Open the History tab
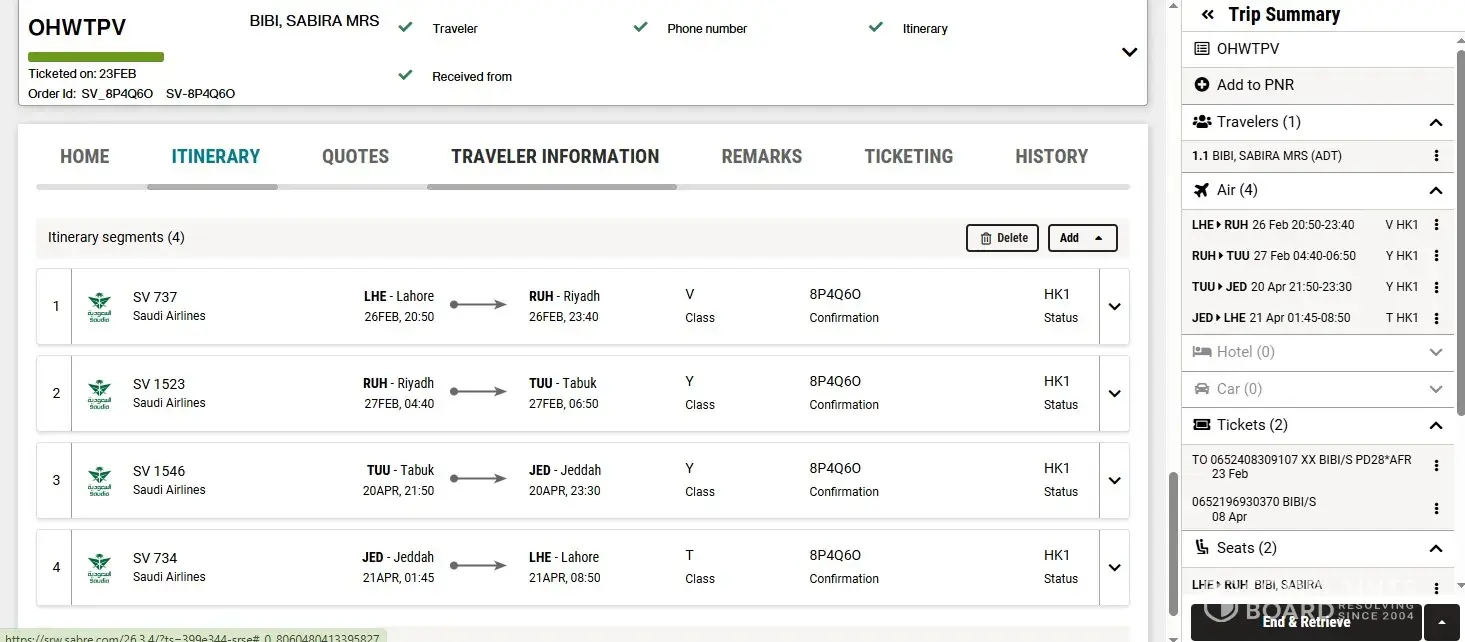 click(1051, 157)
